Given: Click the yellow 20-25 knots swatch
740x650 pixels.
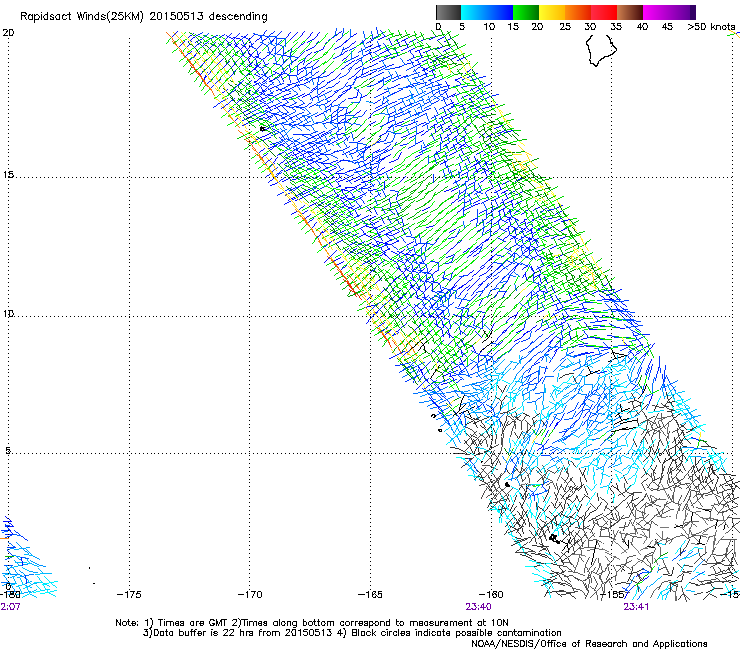Looking at the screenshot, I should [x=552, y=12].
